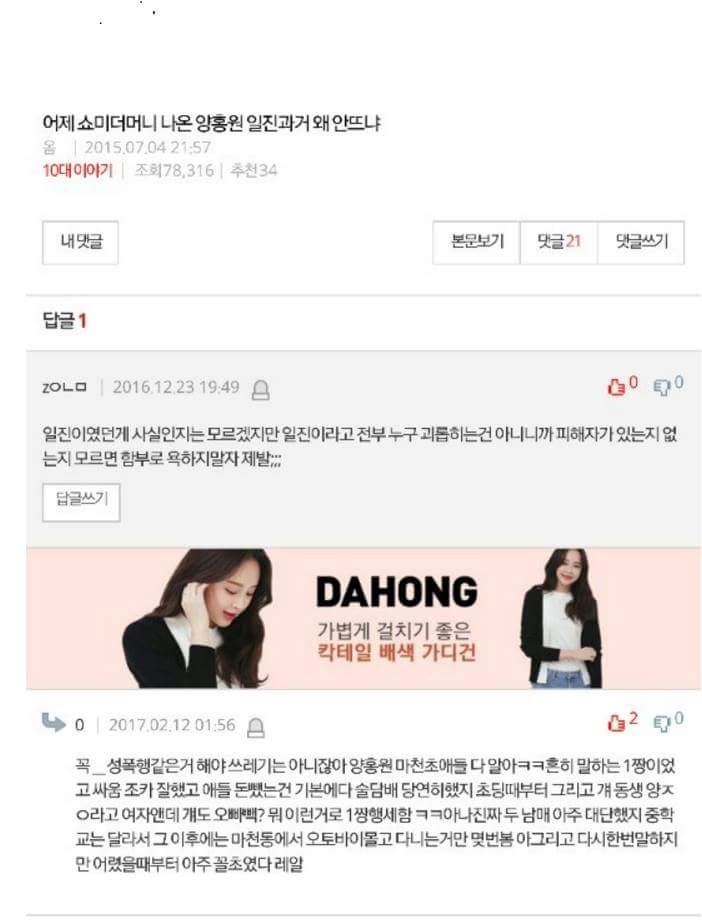The height and width of the screenshot is (923, 702).
Task: Click the ZOLO username
Action: pos(65,387)
